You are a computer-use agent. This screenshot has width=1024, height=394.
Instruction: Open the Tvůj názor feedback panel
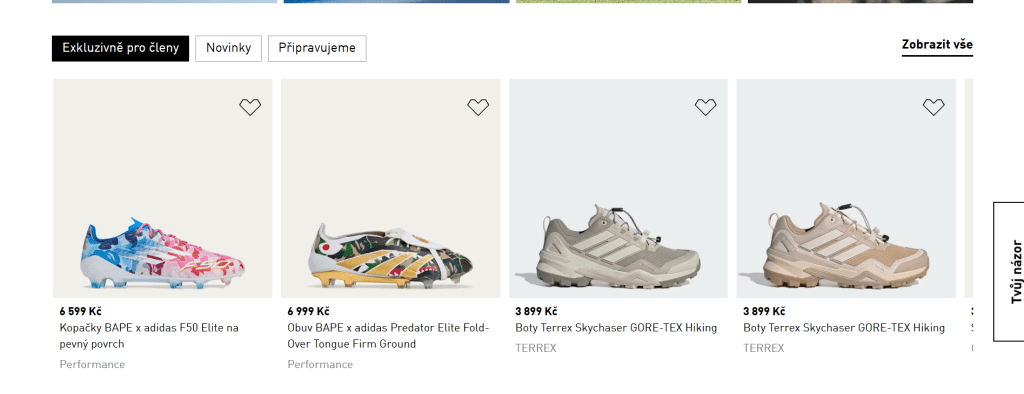tap(1009, 271)
